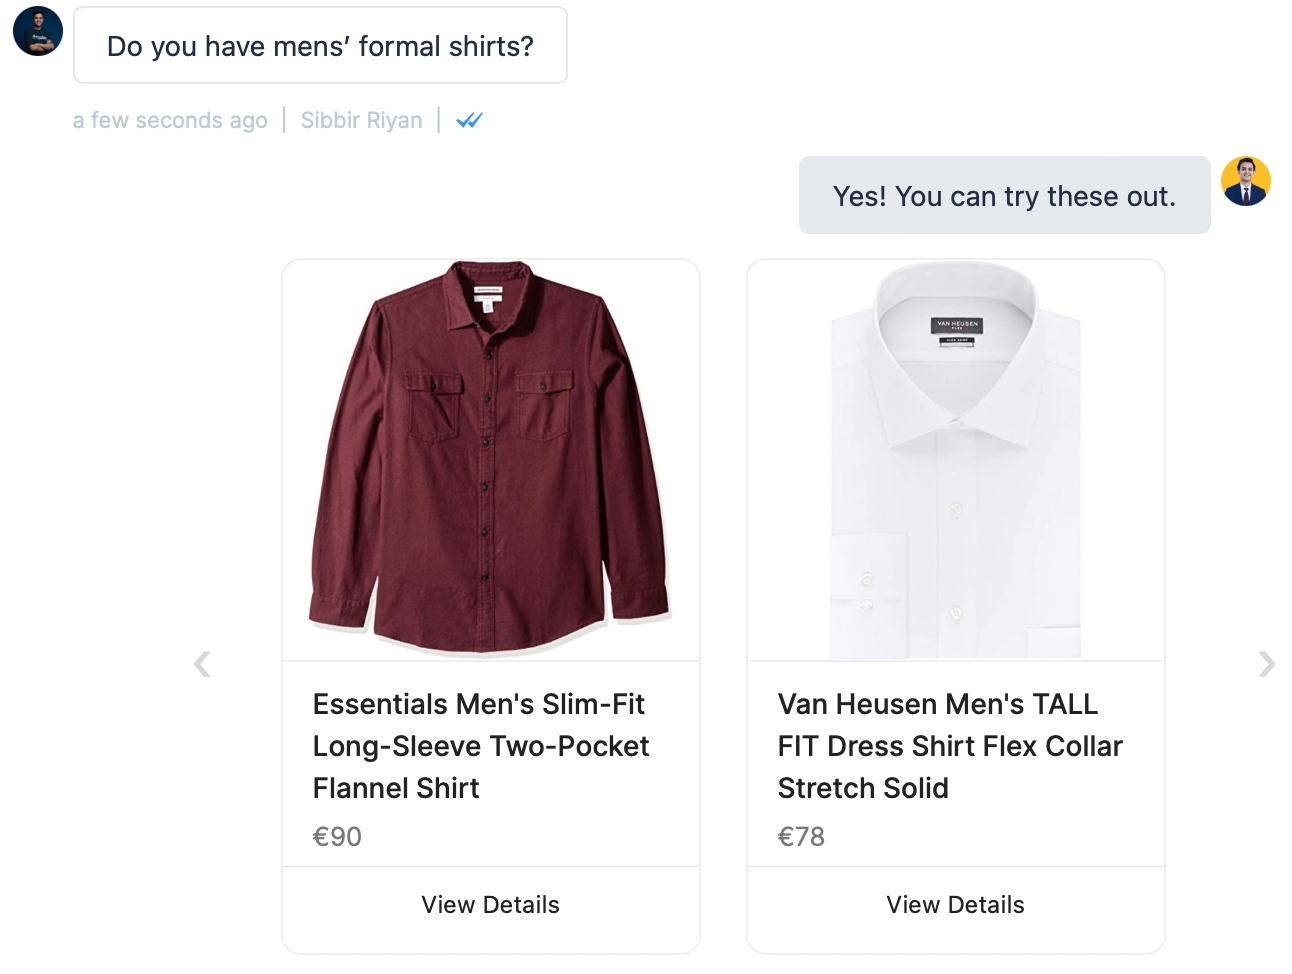The height and width of the screenshot is (974, 1292).
Task: Click the agent avatar with yellow background
Action: (x=1245, y=182)
